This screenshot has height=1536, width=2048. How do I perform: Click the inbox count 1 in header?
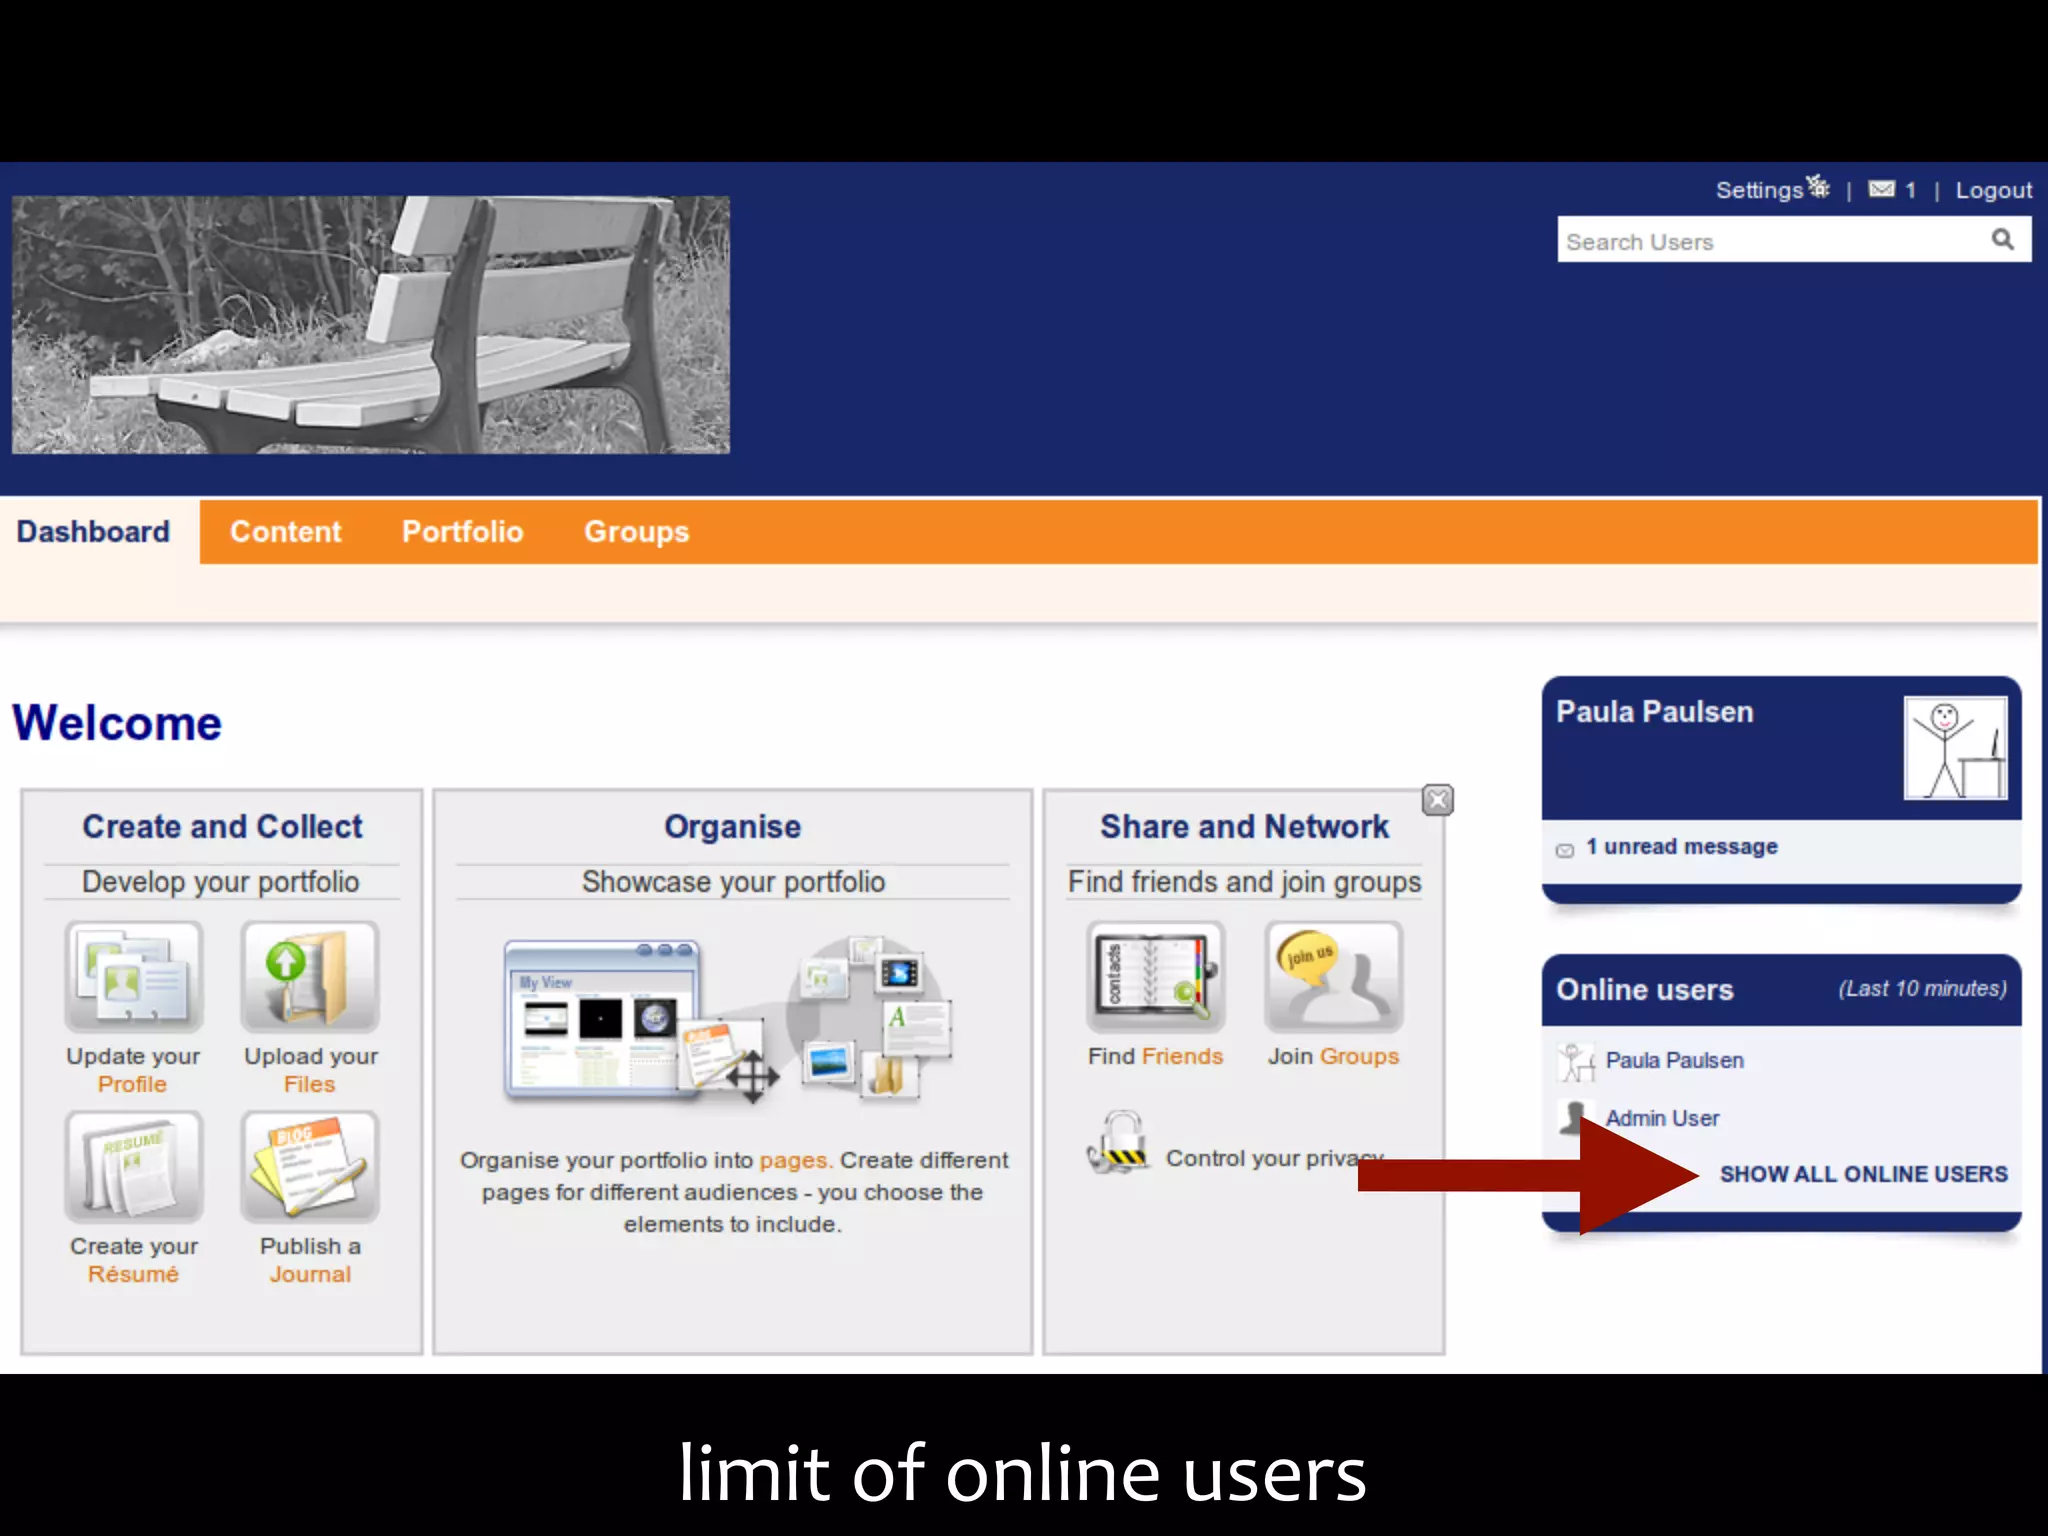pos(1910,190)
